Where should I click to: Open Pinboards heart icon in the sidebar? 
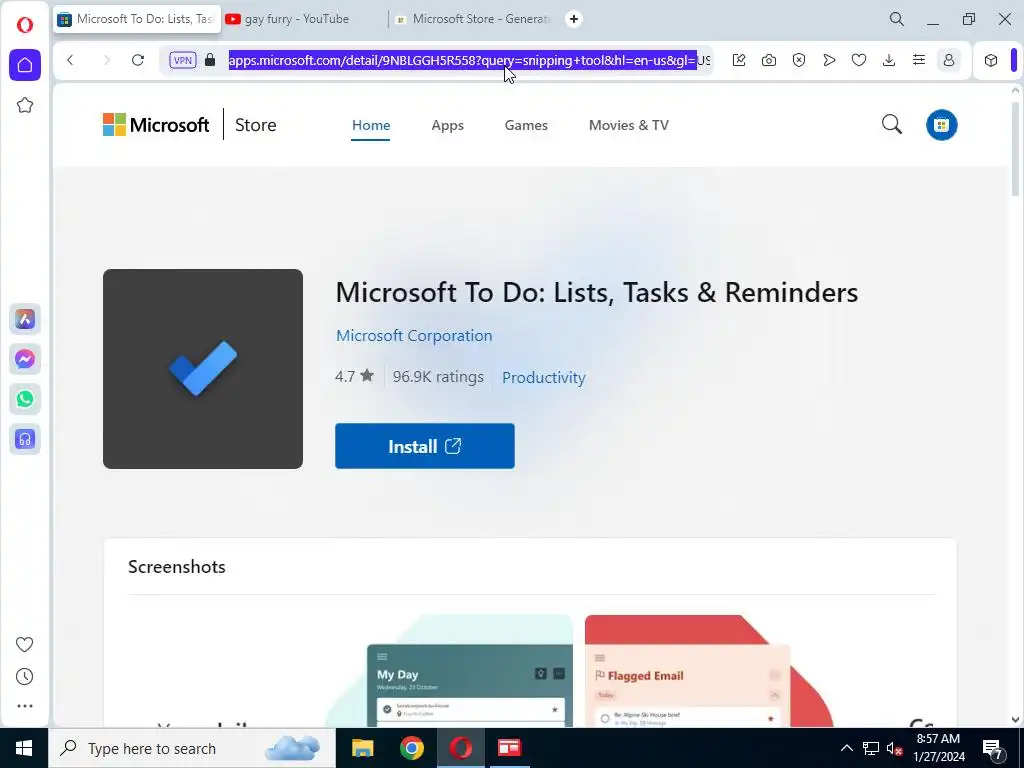(x=24, y=645)
